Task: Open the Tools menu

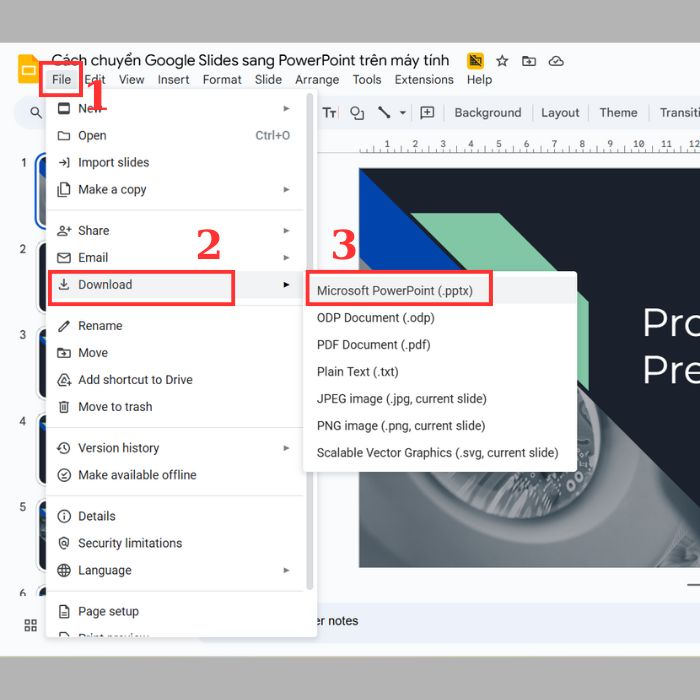Action: click(367, 79)
